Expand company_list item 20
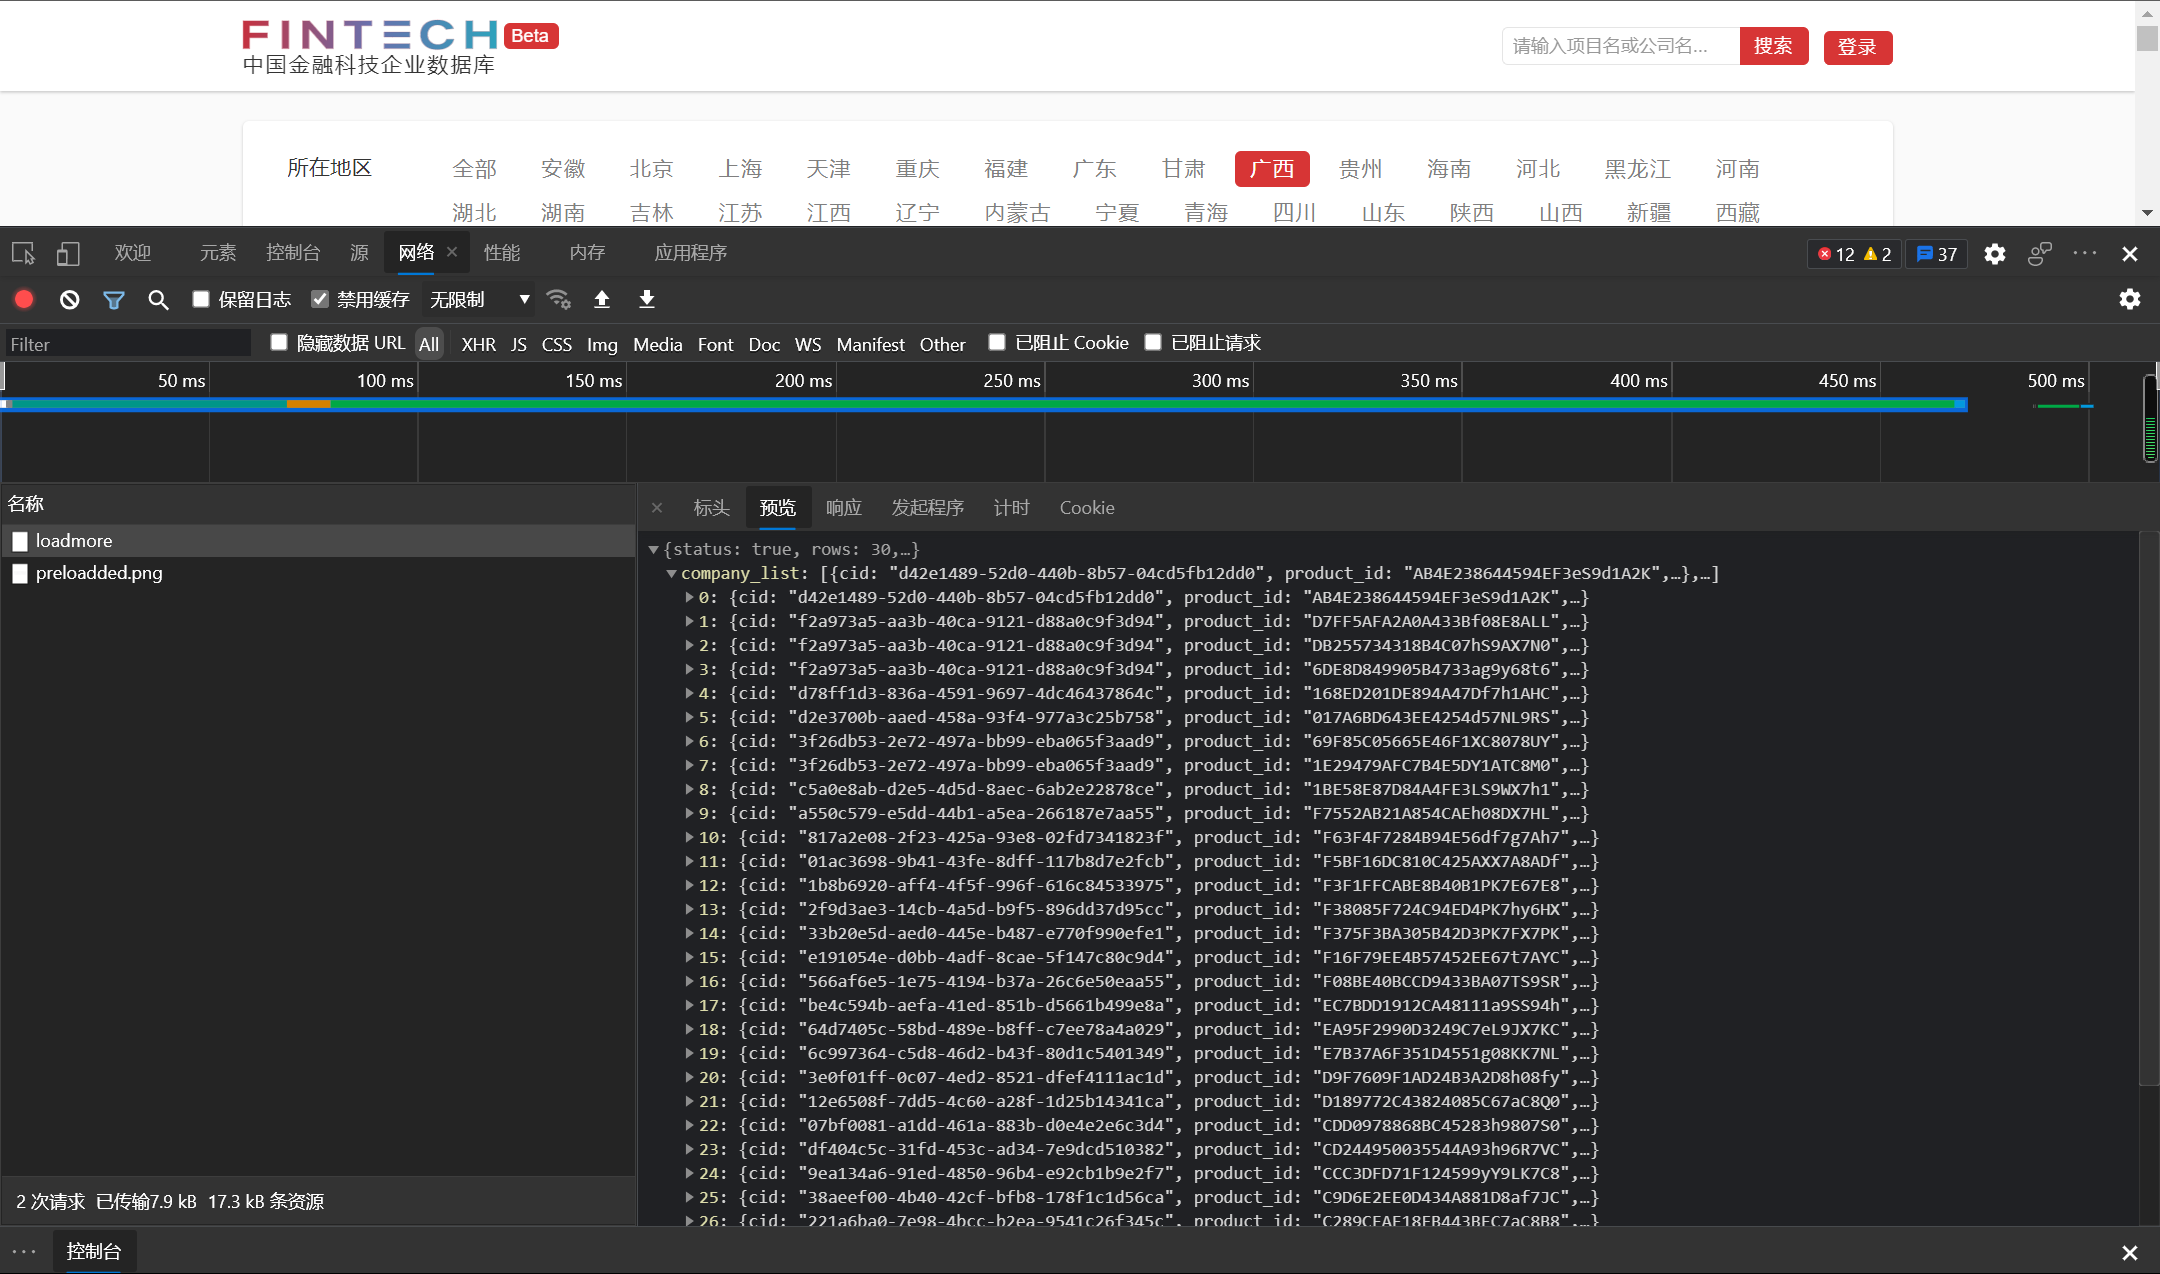 pos(689,1077)
